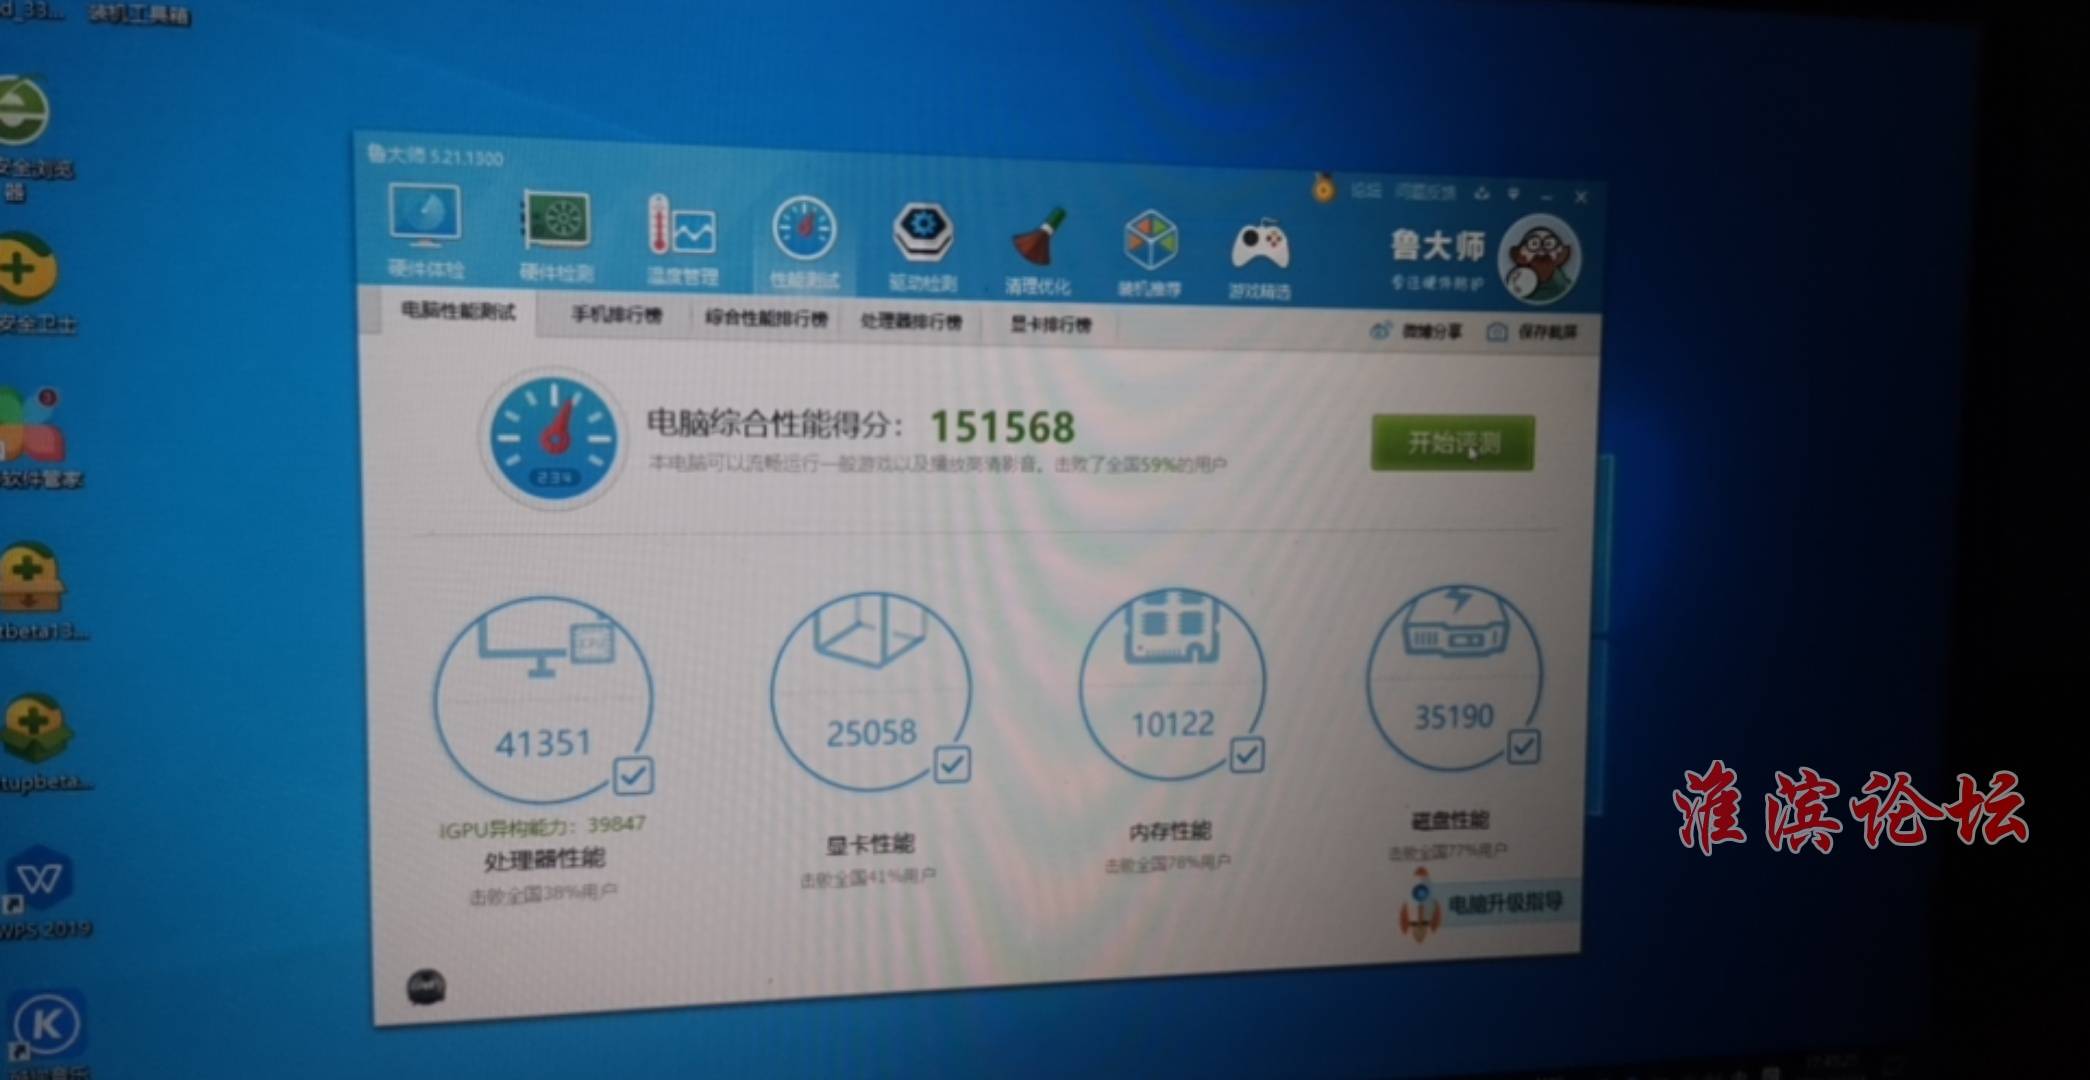Image resolution: width=2090 pixels, height=1080 pixels.
Task: Click the 保存截屏 save screenshot button
Action: [x=1532, y=332]
